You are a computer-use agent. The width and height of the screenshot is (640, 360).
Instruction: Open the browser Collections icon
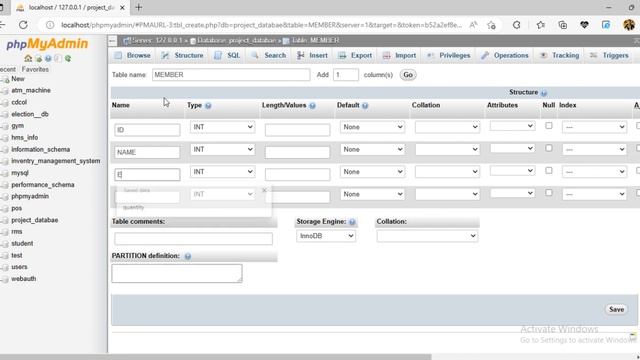pyautogui.click(x=562, y=25)
